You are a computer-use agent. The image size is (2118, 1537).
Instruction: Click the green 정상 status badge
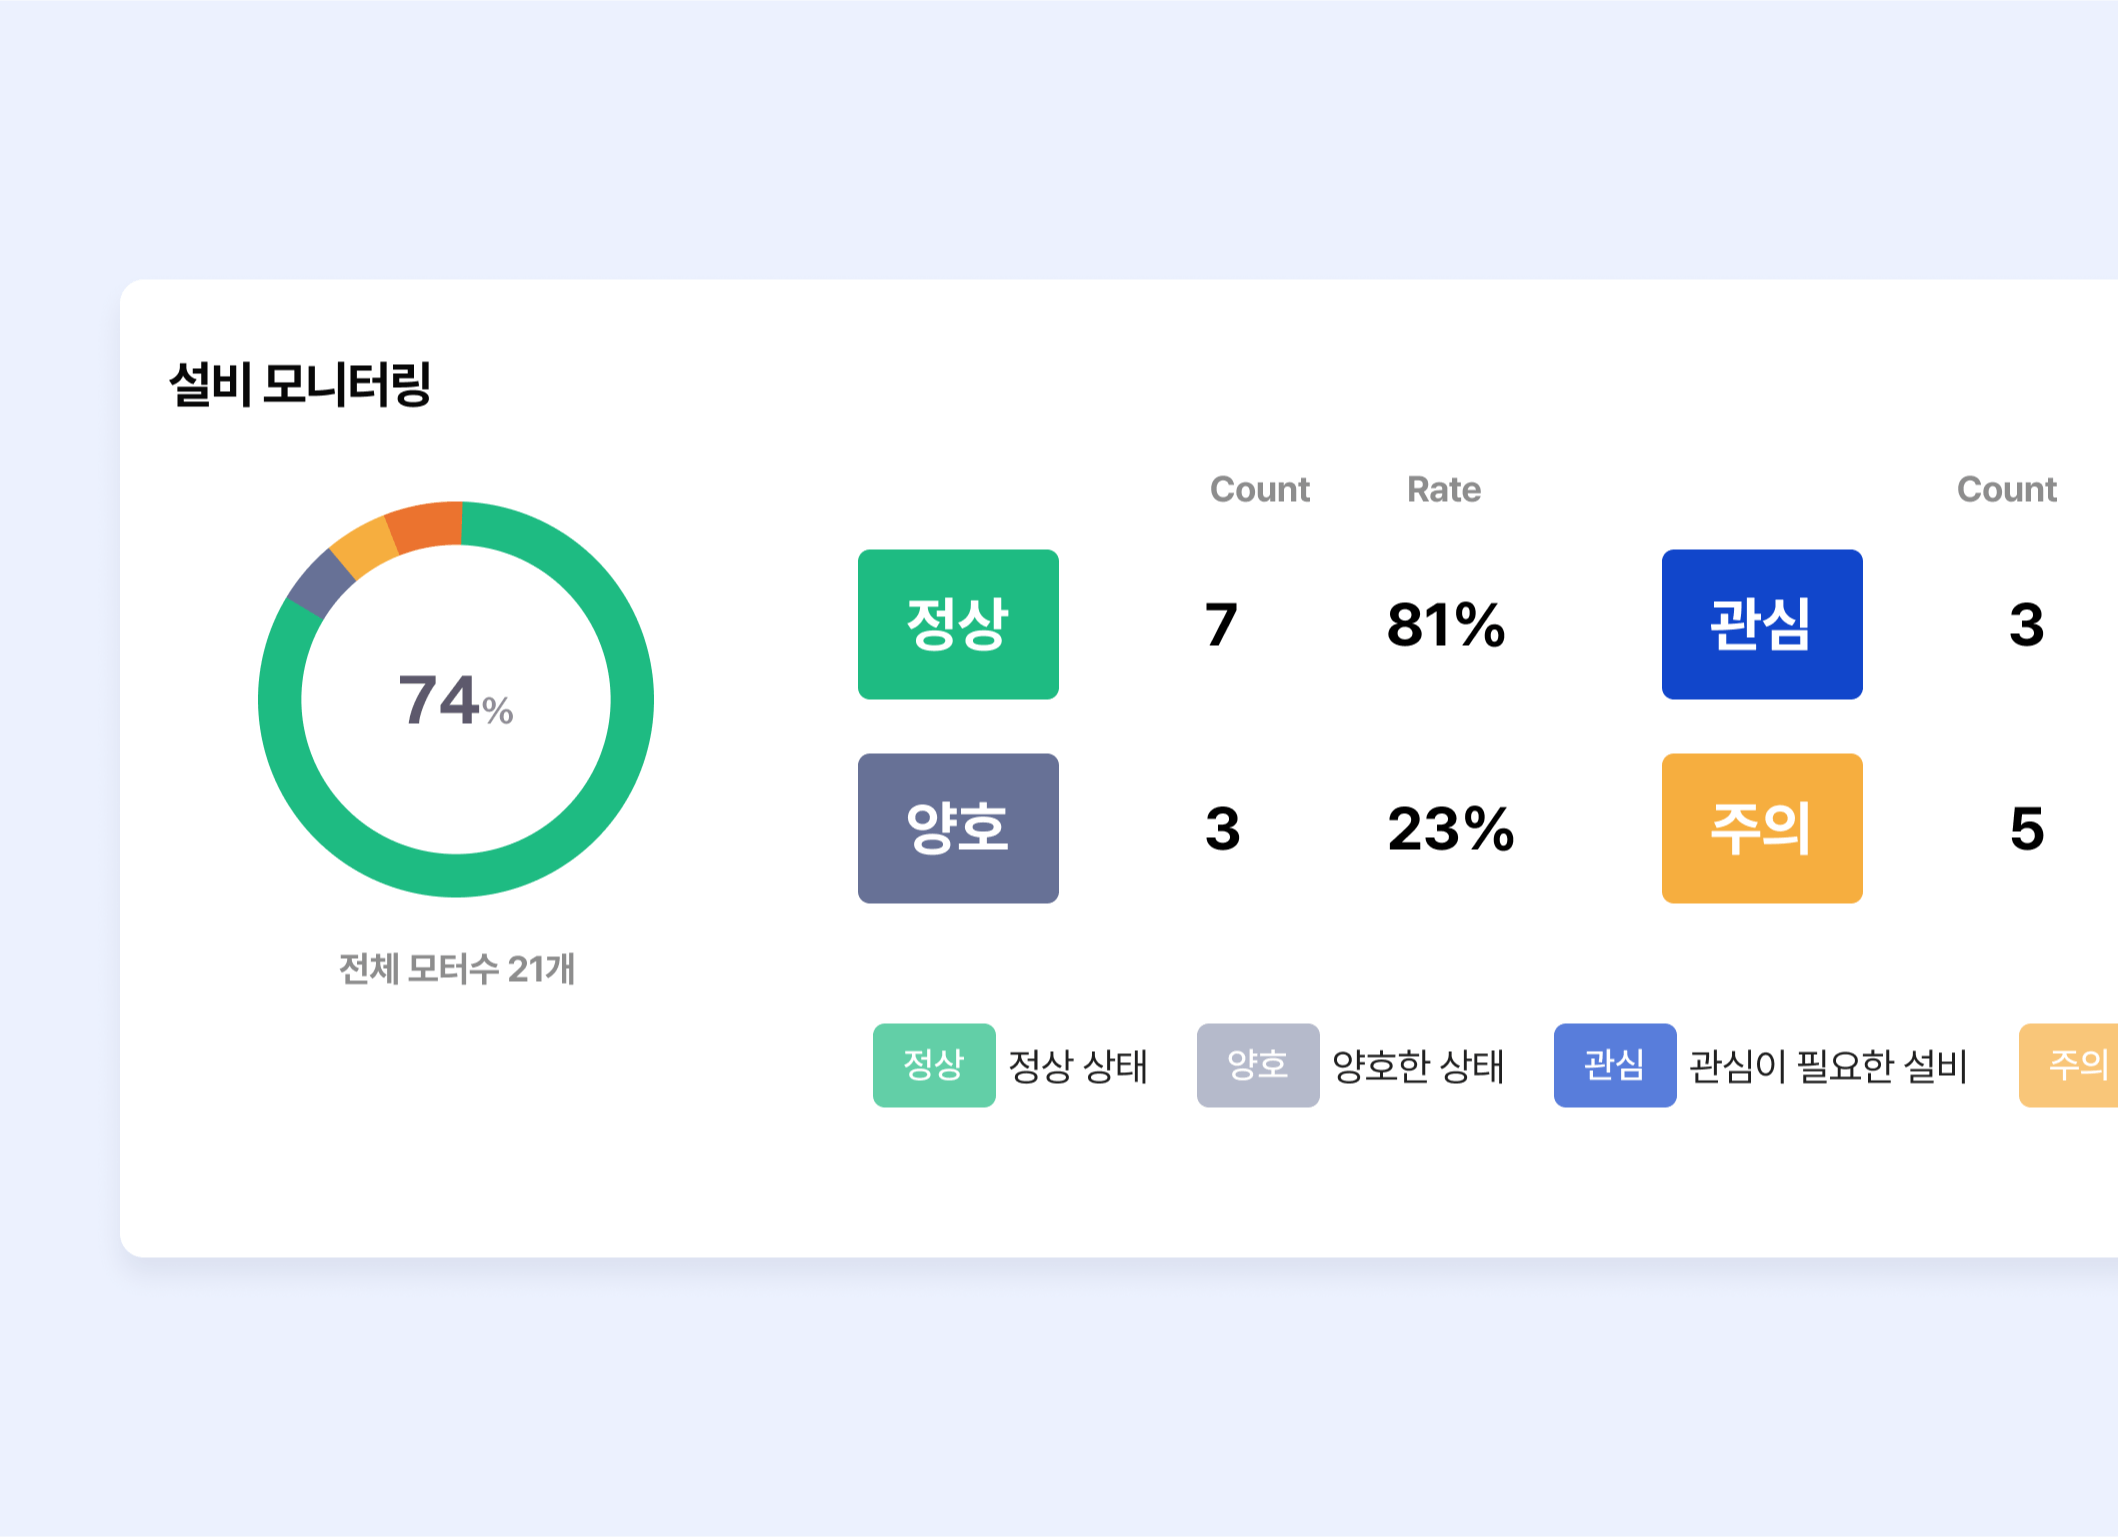[958, 624]
